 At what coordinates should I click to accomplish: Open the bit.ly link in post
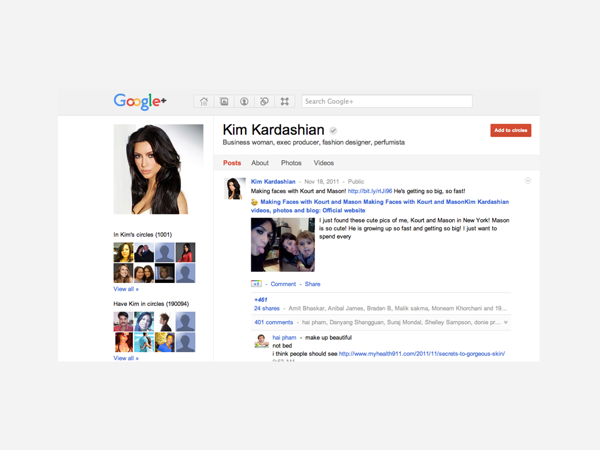click(370, 191)
